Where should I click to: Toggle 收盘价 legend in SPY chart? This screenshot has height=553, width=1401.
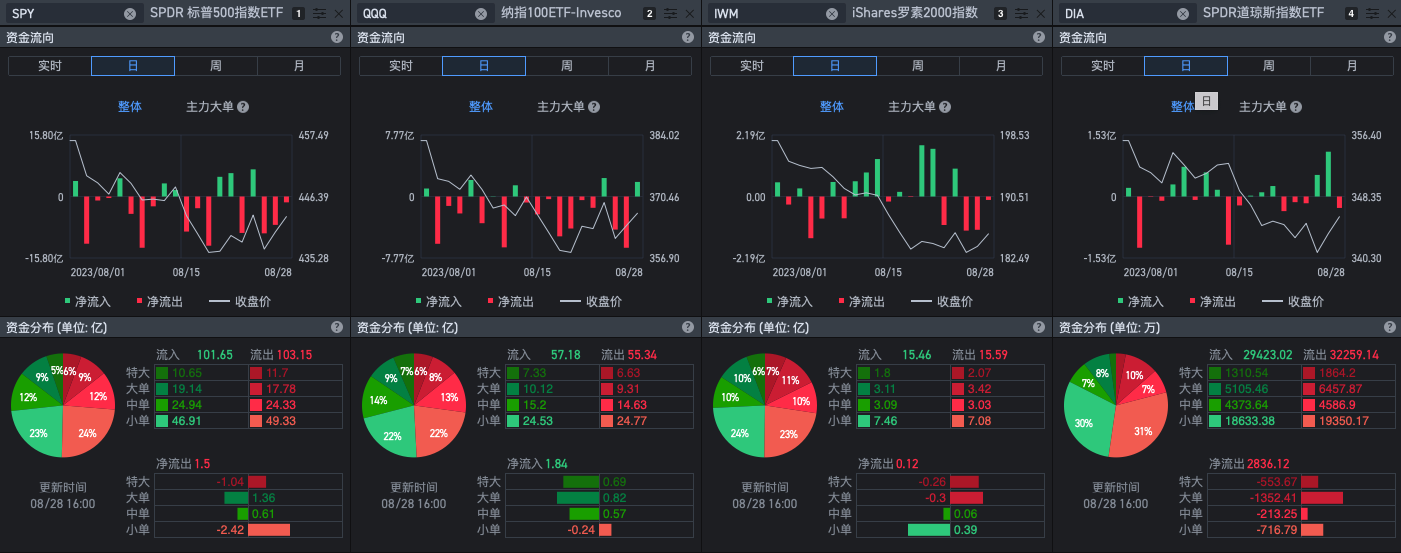[x=239, y=301]
